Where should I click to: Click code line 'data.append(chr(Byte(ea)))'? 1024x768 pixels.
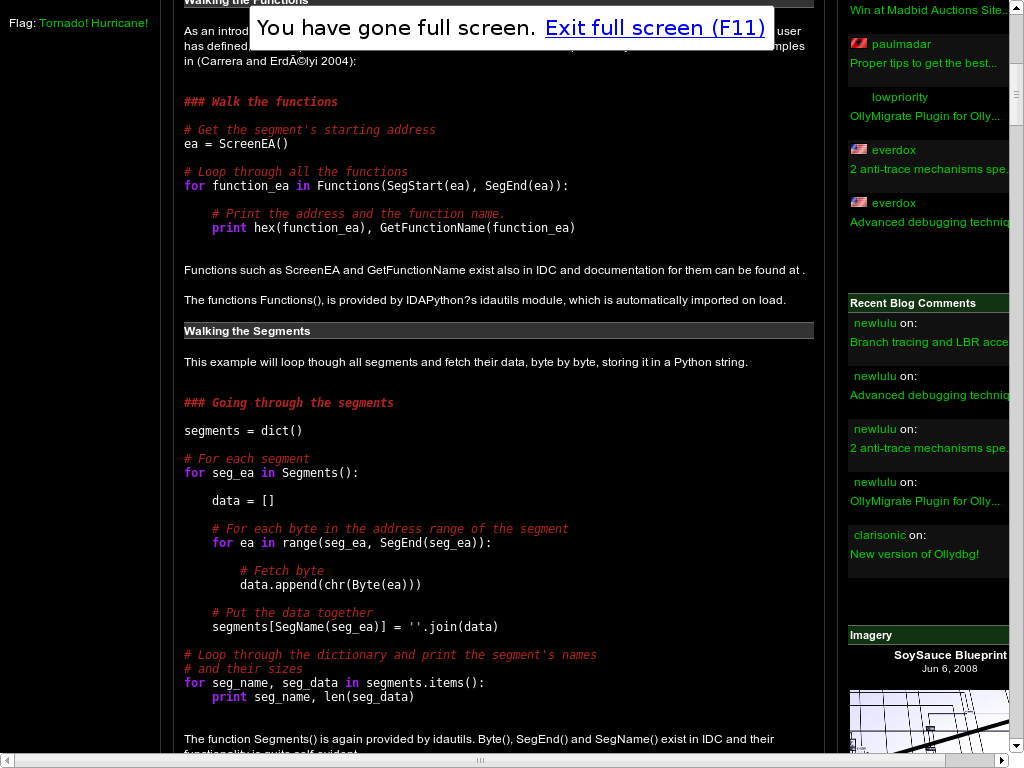(330, 584)
